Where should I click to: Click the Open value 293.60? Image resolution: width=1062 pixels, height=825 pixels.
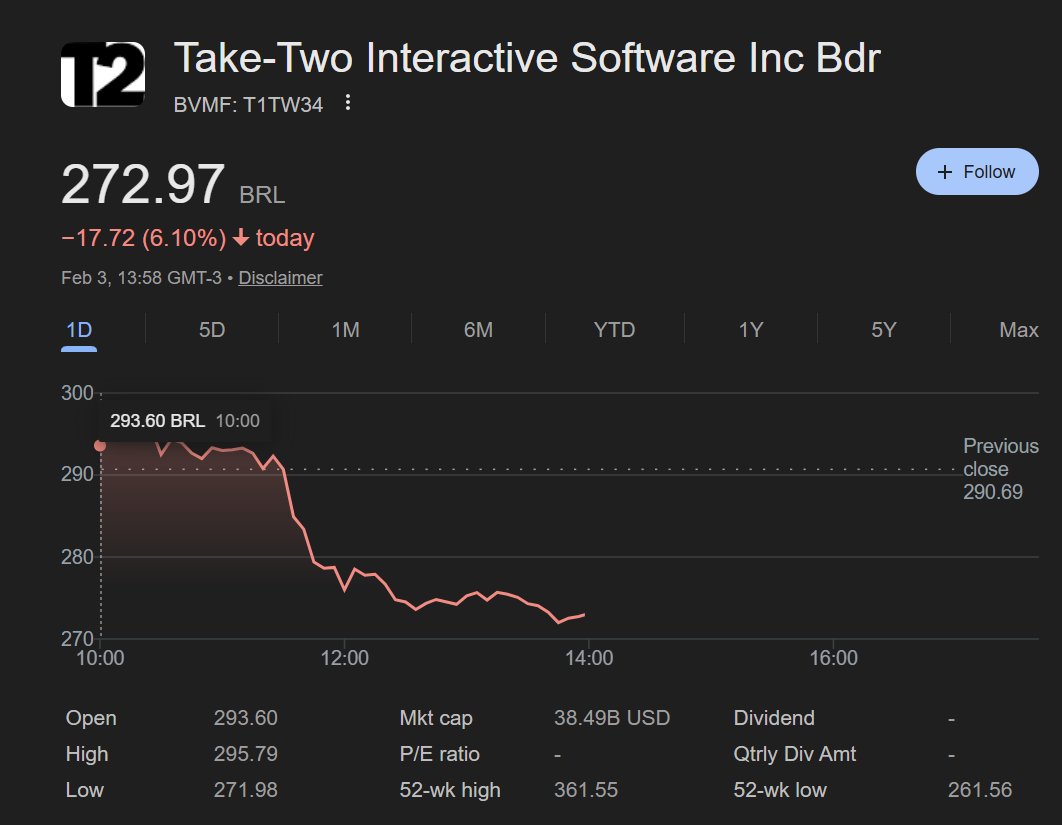tap(245, 718)
